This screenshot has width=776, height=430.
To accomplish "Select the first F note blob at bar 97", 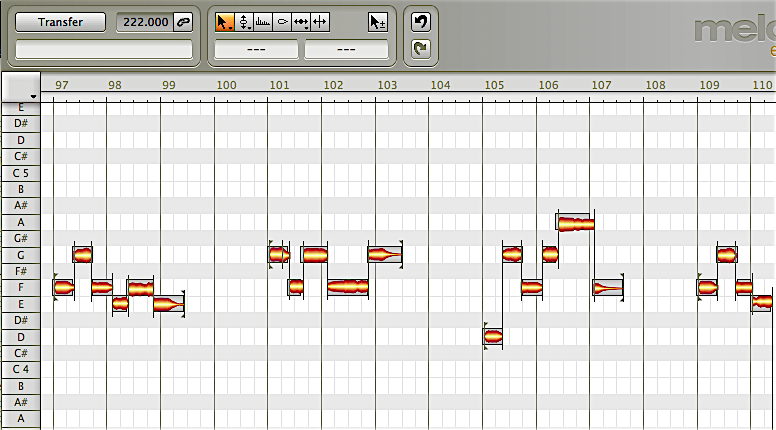I will [63, 287].
